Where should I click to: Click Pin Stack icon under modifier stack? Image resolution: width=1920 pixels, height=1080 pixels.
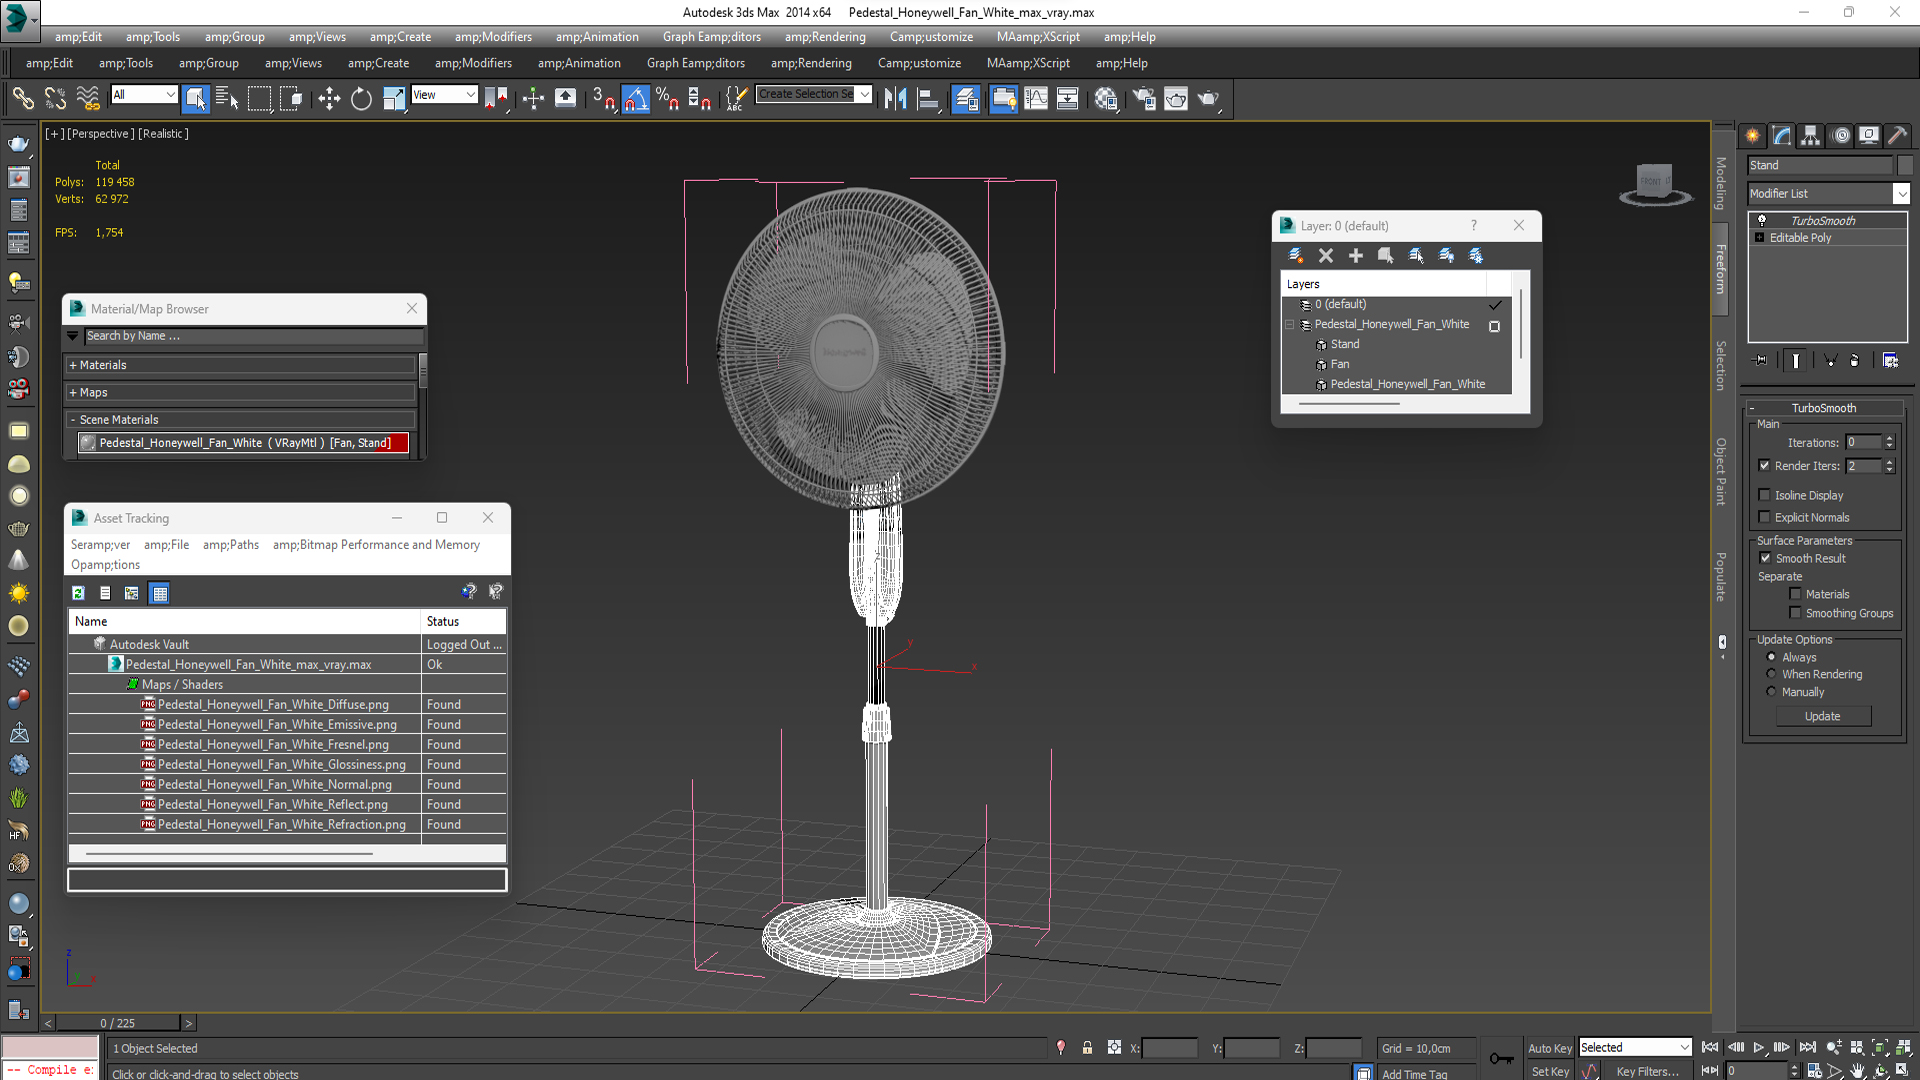[1761, 360]
